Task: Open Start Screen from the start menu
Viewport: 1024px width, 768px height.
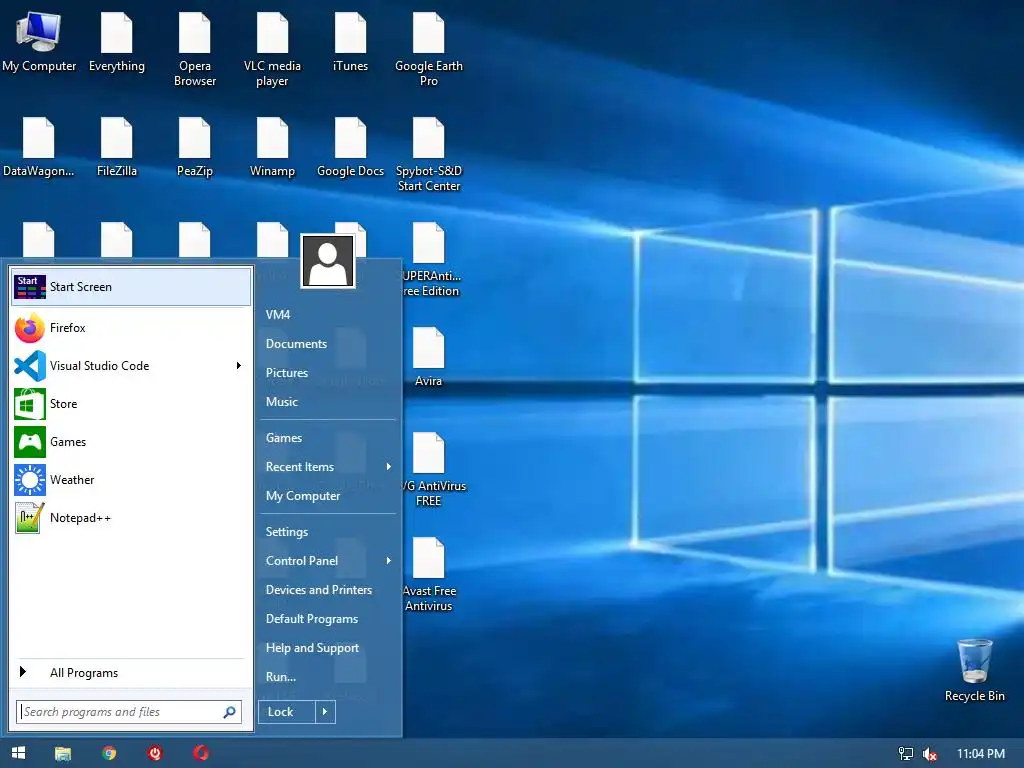Action: tap(131, 287)
